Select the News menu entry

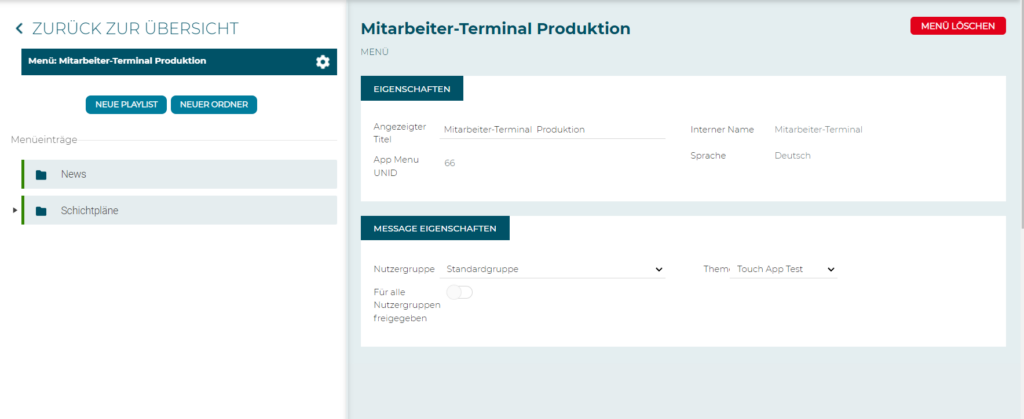(180, 174)
